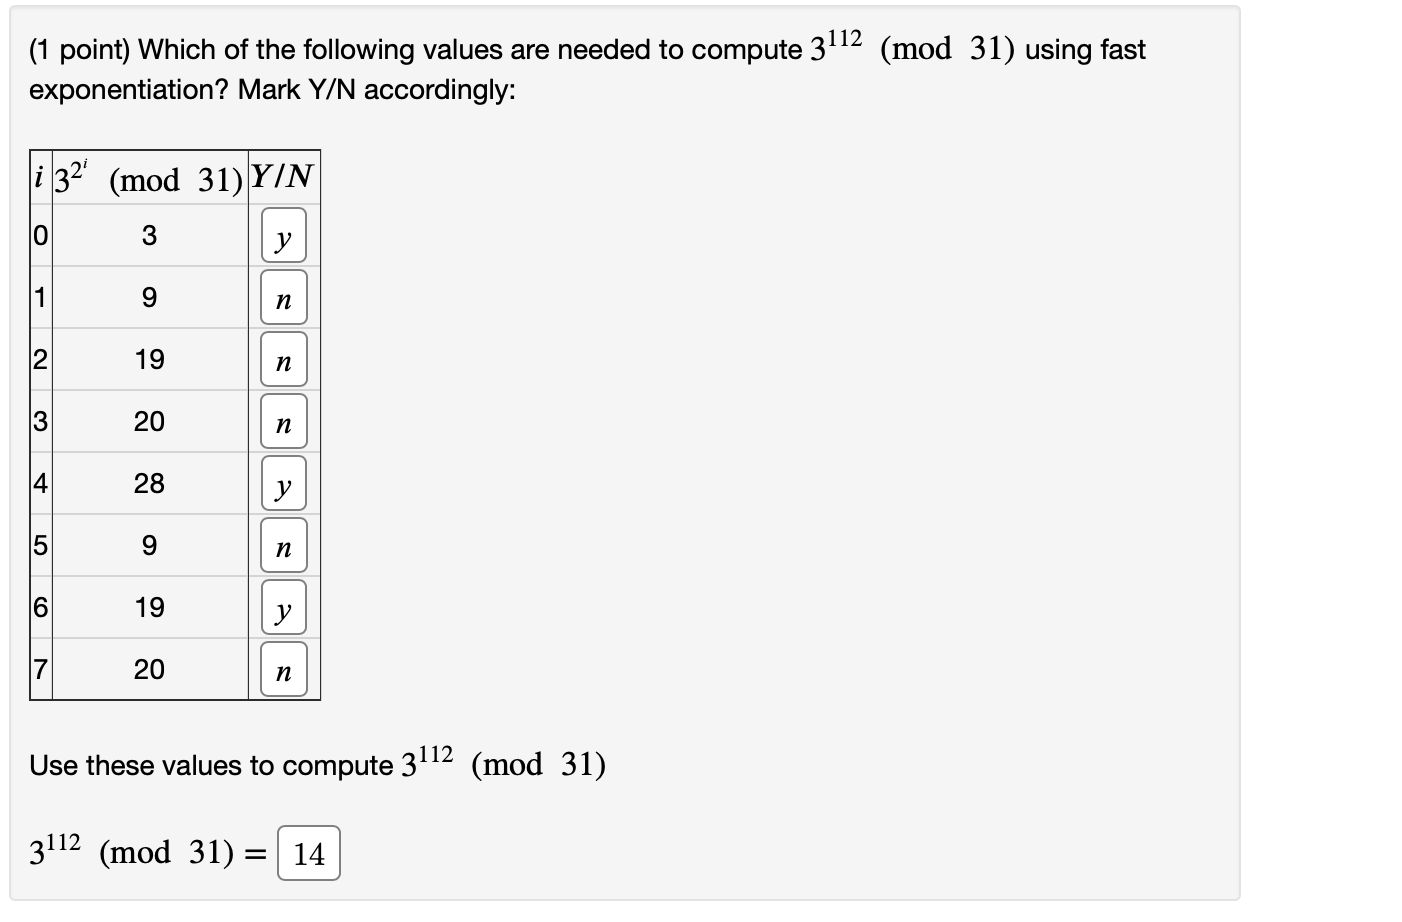Click the table cell showing value 20 at i=3
The height and width of the screenshot is (922, 1402).
tap(148, 422)
